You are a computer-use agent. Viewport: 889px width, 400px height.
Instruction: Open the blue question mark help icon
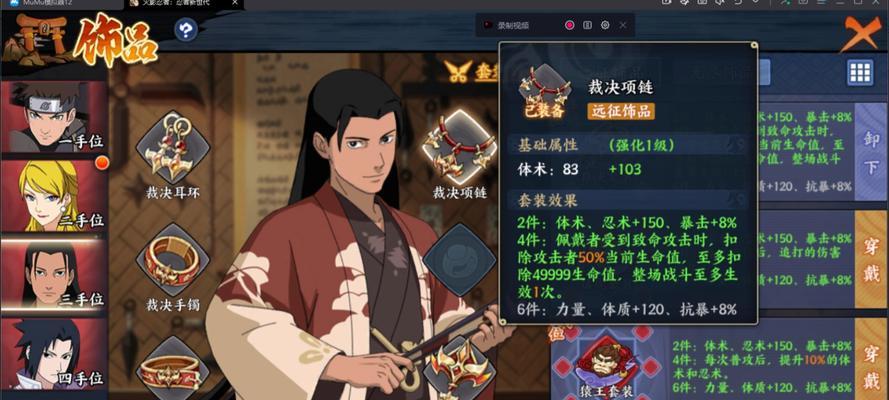tap(185, 29)
